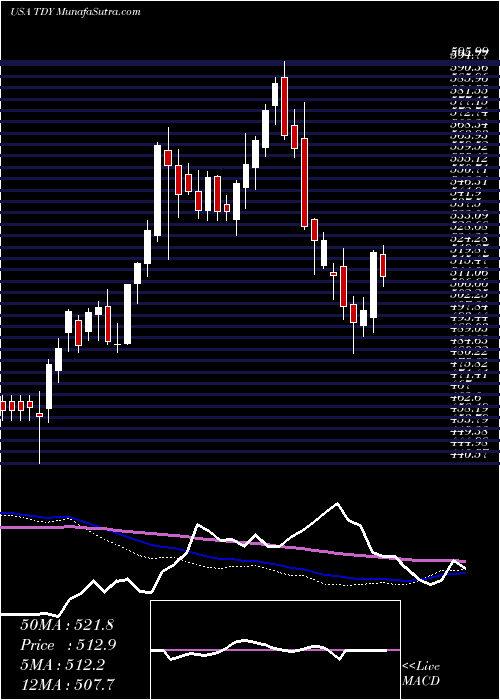Click the last red candle on the right

[383, 265]
